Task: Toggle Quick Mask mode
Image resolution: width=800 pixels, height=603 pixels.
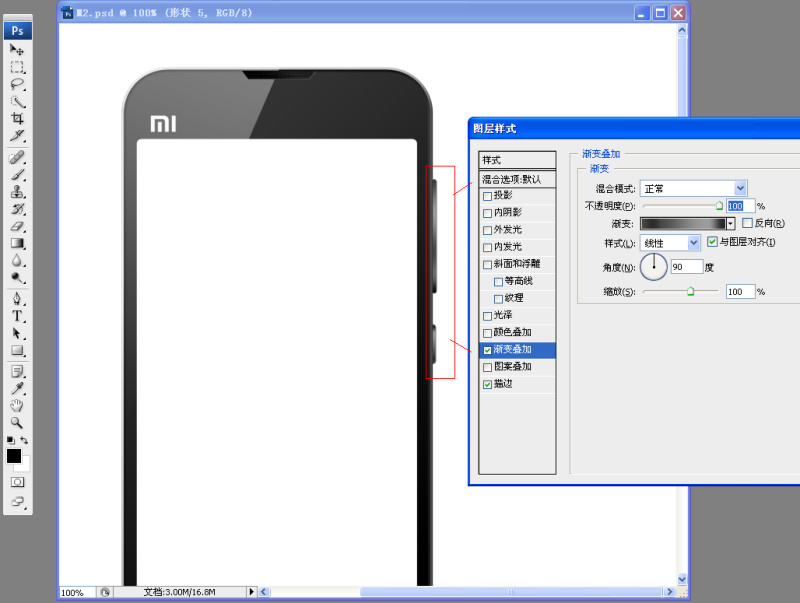Action: tap(17, 482)
